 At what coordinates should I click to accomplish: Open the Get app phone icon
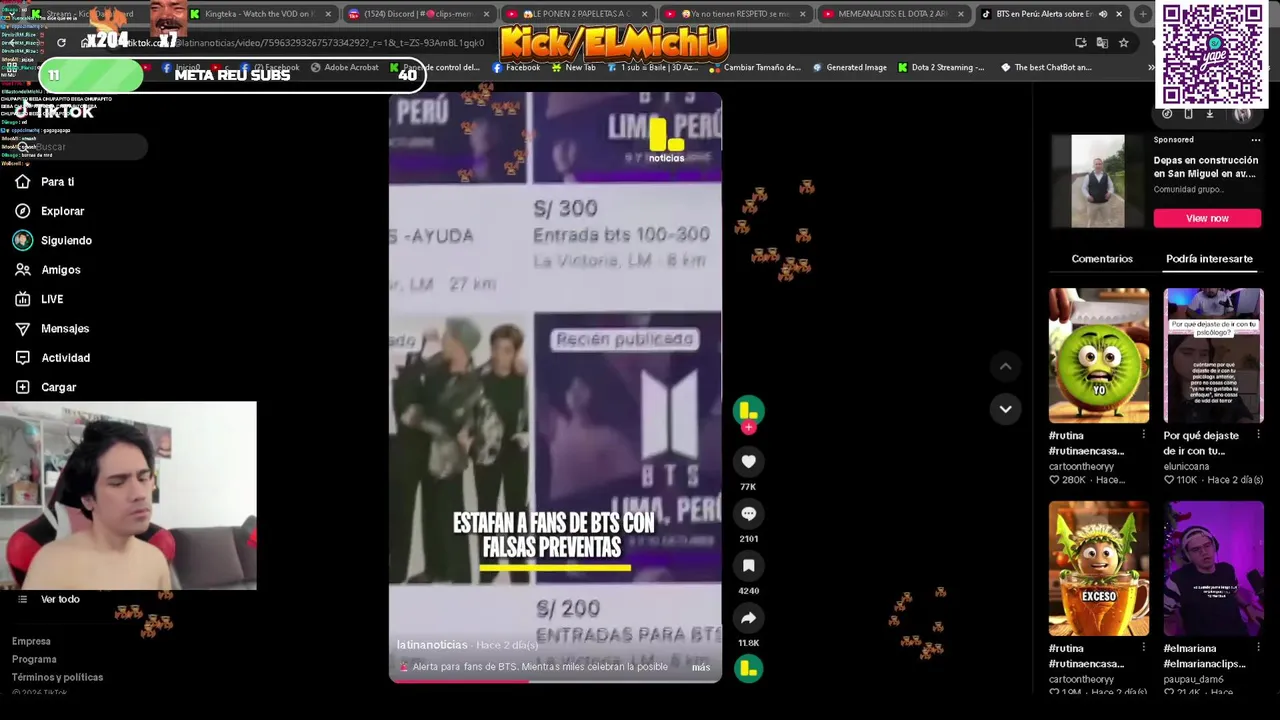[1188, 113]
